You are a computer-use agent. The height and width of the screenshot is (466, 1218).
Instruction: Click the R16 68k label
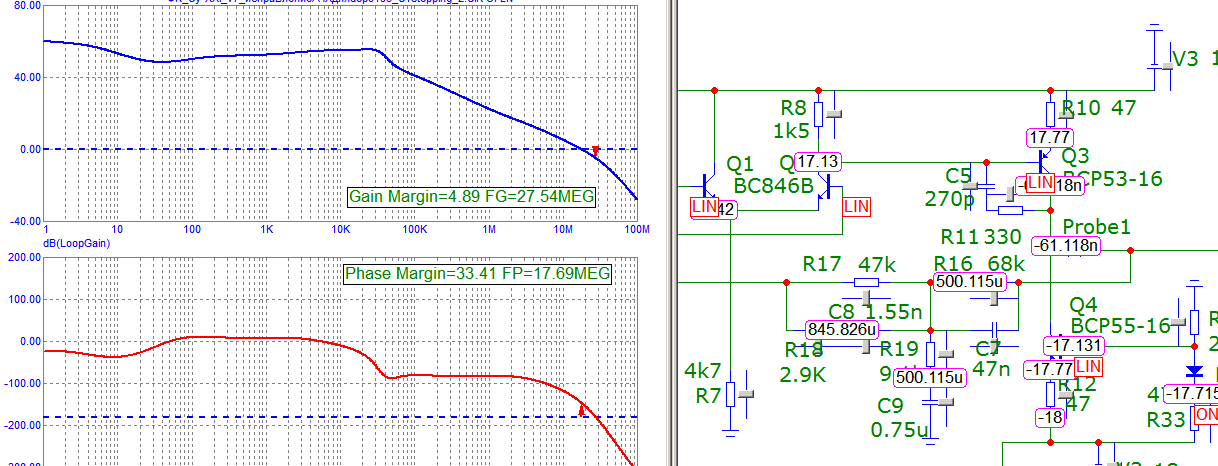[979, 264]
